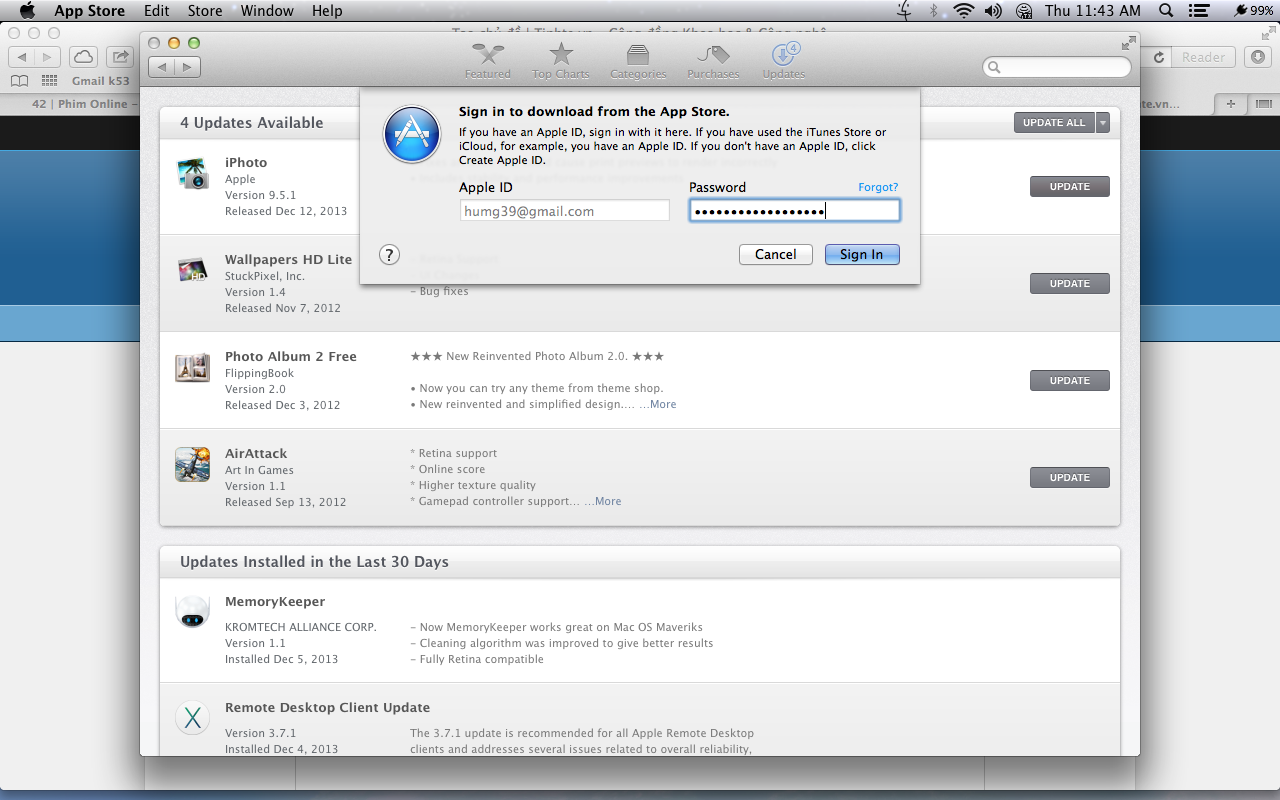Image resolution: width=1280 pixels, height=800 pixels.
Task: Update AirAttack
Action: click(1069, 478)
